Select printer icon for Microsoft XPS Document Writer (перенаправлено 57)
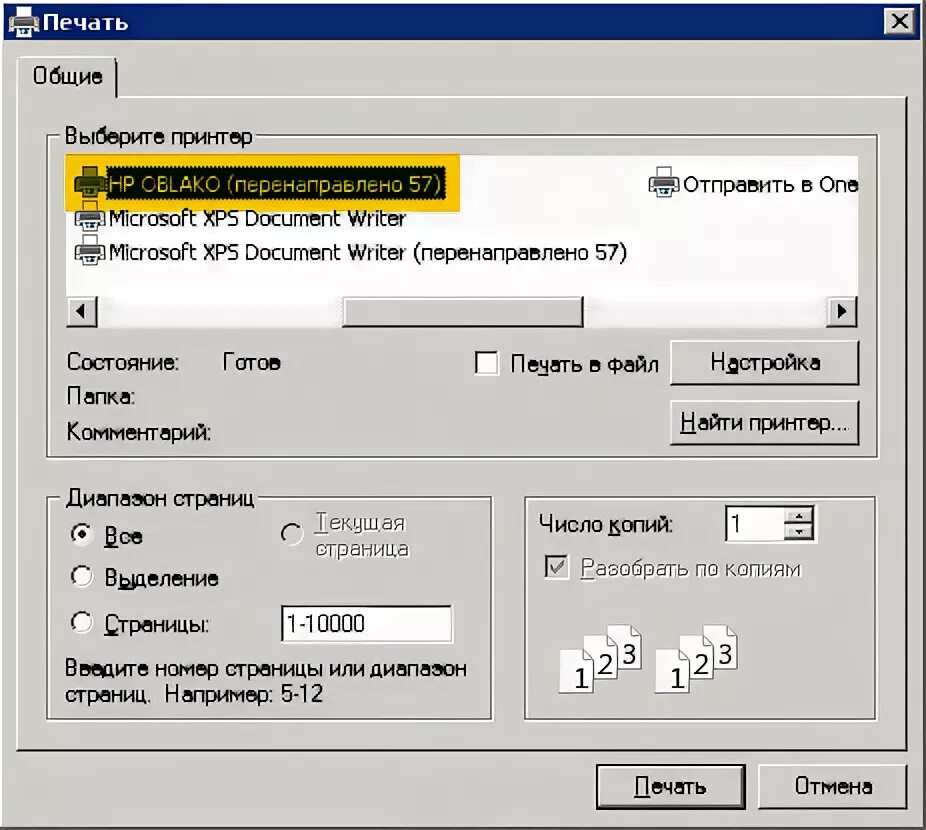 90,252
